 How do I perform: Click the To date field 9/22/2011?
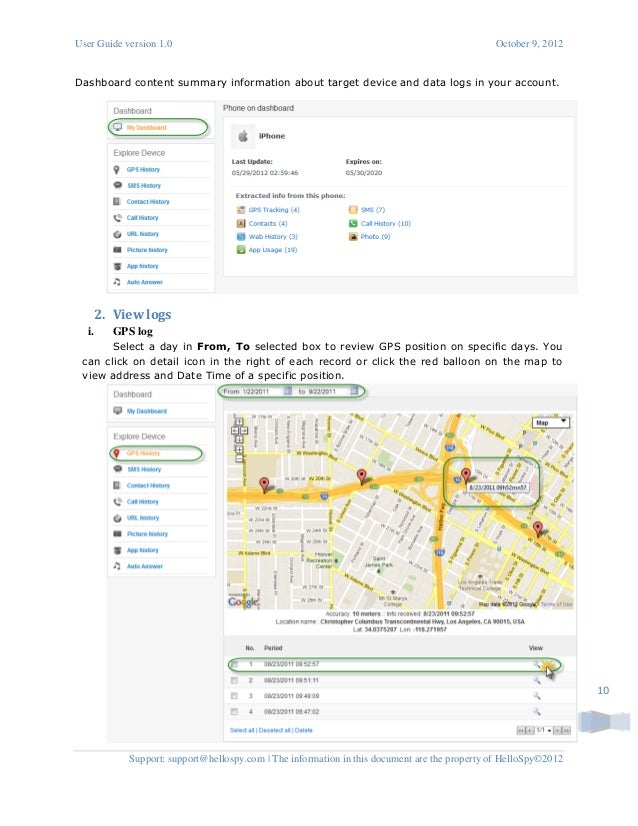[x=329, y=391]
